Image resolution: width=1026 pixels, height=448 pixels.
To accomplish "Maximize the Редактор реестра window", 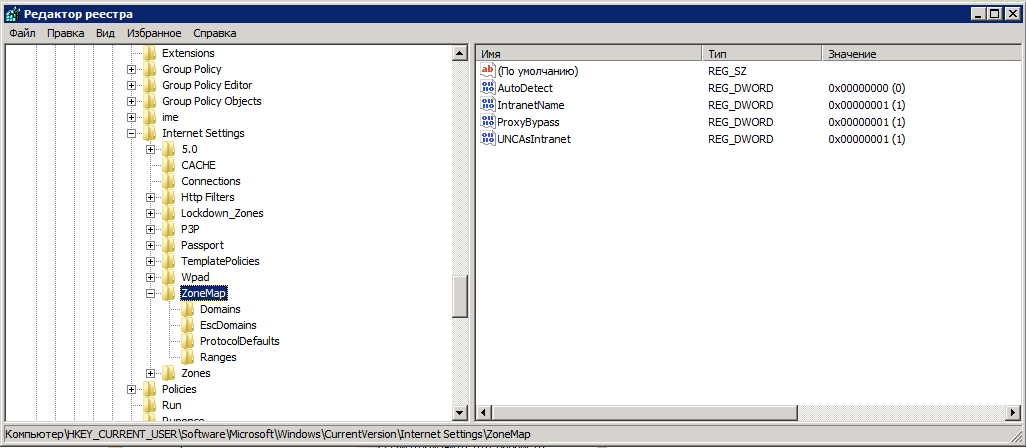I will (995, 12).
